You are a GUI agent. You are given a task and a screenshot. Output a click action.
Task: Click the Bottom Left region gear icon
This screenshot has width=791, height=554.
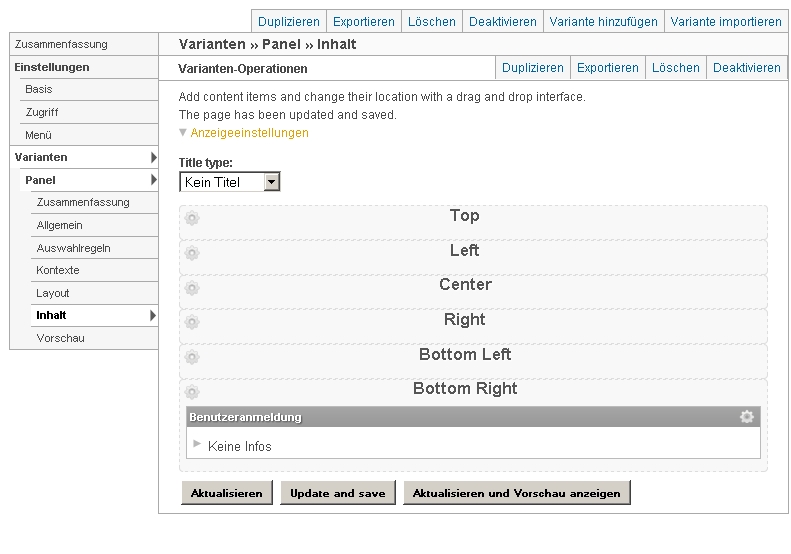click(x=192, y=358)
